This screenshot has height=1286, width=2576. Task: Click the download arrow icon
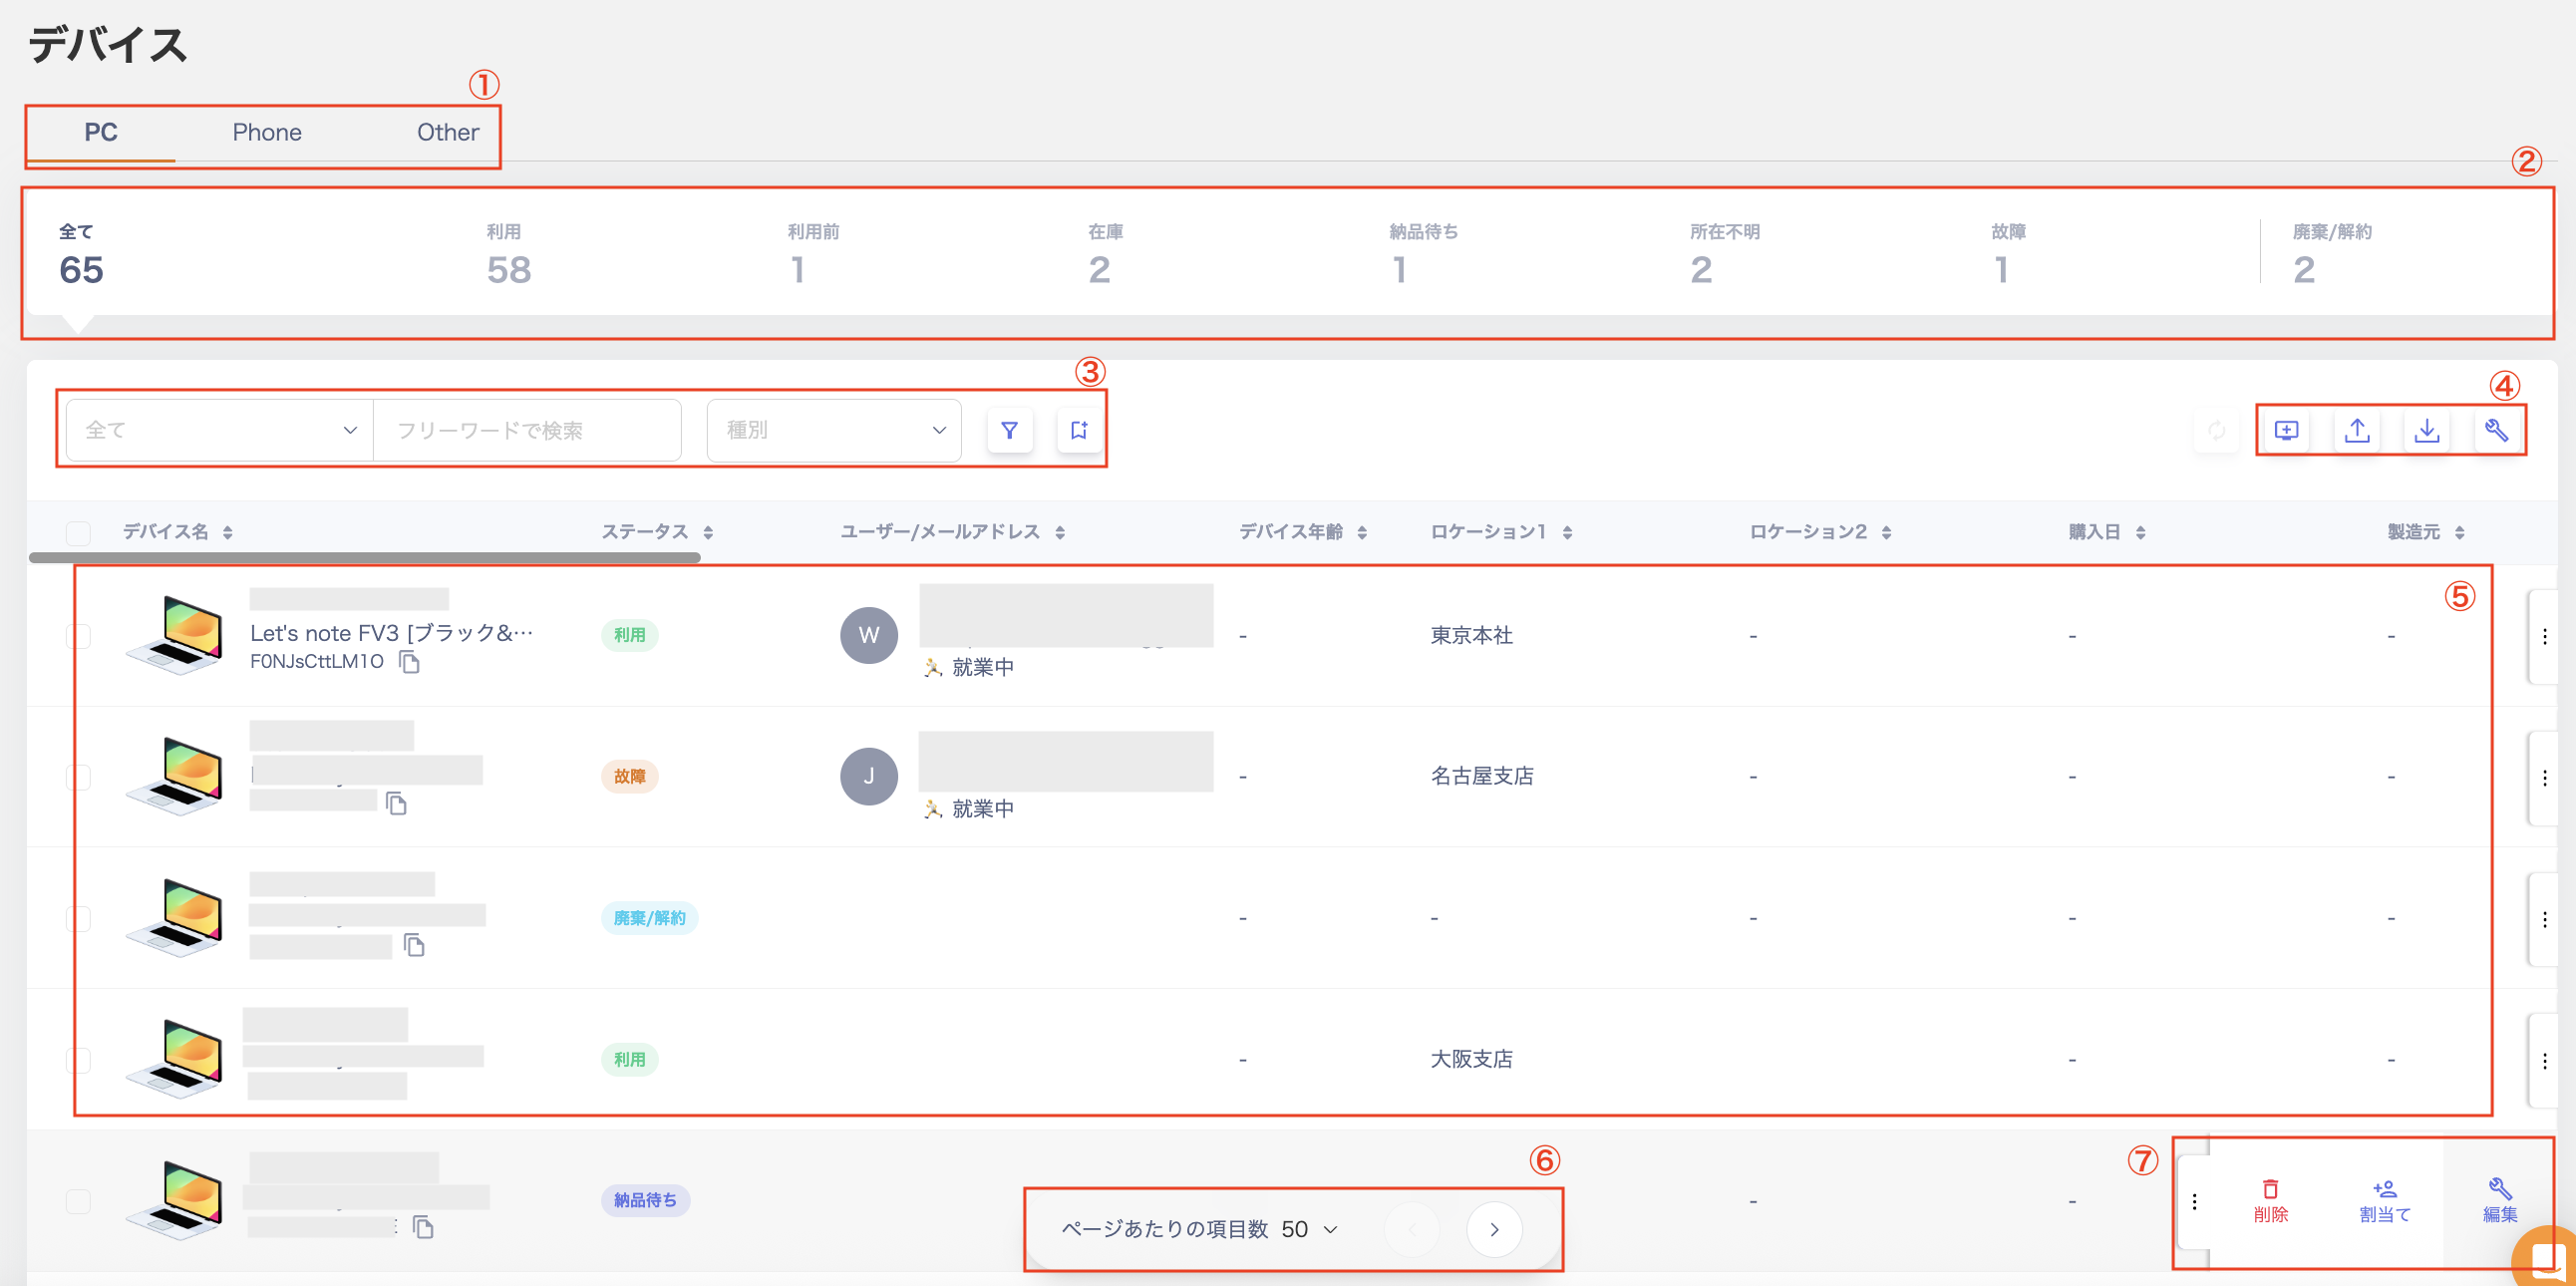[2427, 430]
